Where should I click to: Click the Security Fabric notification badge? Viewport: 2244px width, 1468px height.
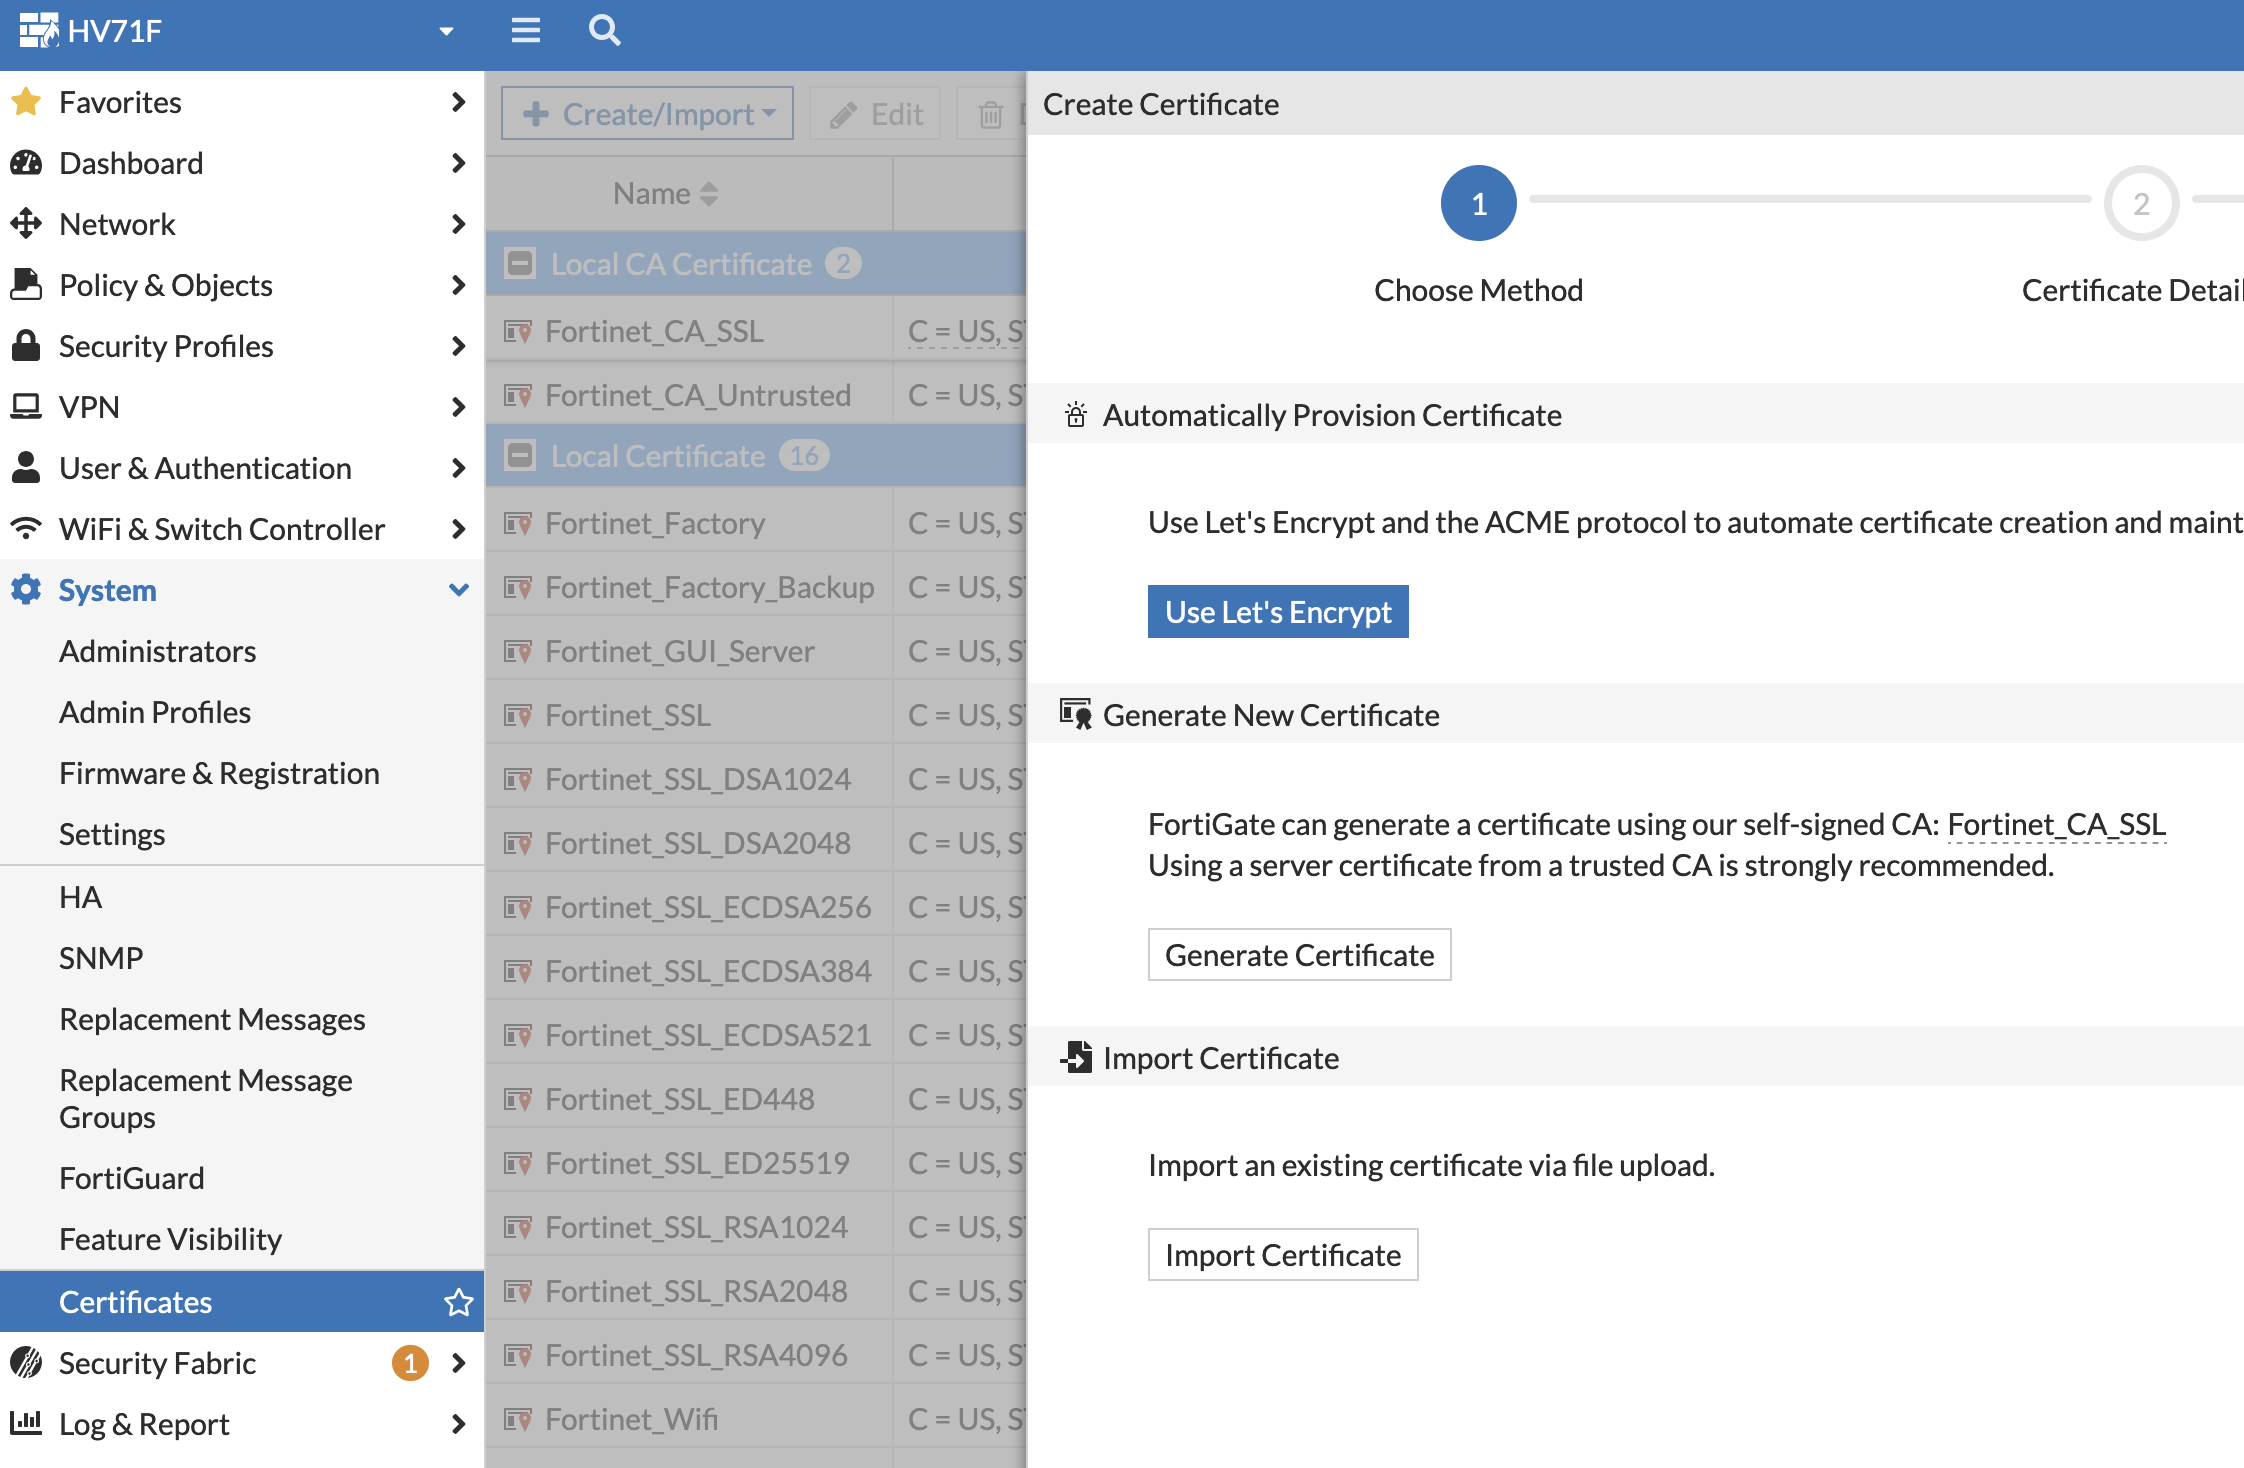pyautogui.click(x=410, y=1363)
